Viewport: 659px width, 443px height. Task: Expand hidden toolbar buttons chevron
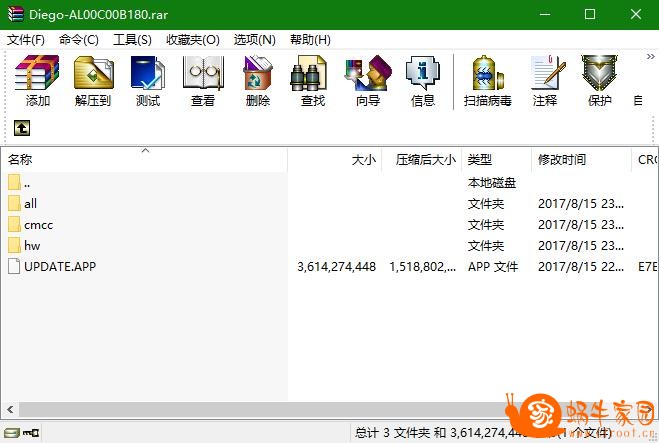[x=650, y=57]
